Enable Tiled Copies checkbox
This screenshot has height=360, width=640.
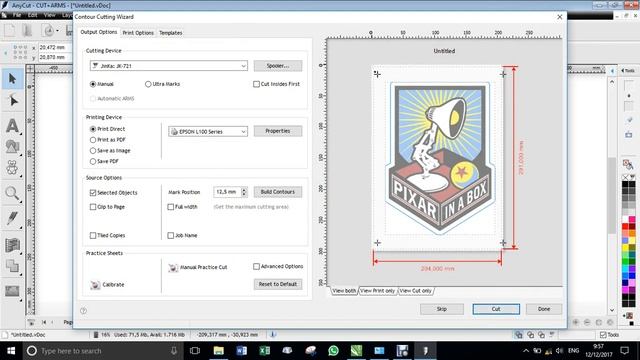click(x=93, y=236)
